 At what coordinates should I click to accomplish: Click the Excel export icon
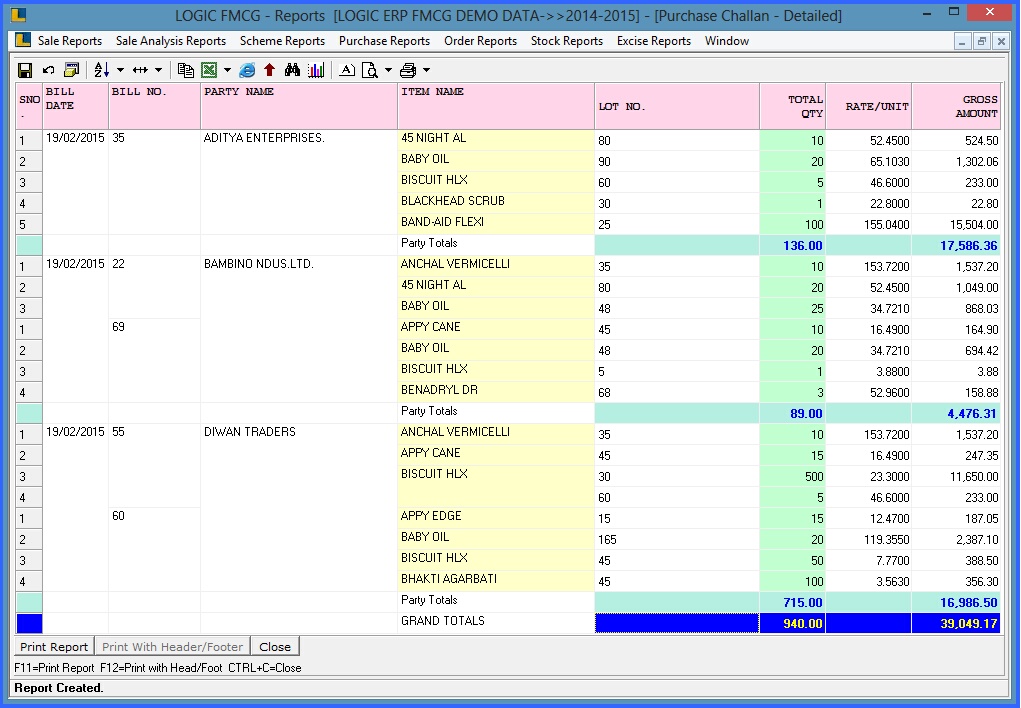click(x=209, y=70)
